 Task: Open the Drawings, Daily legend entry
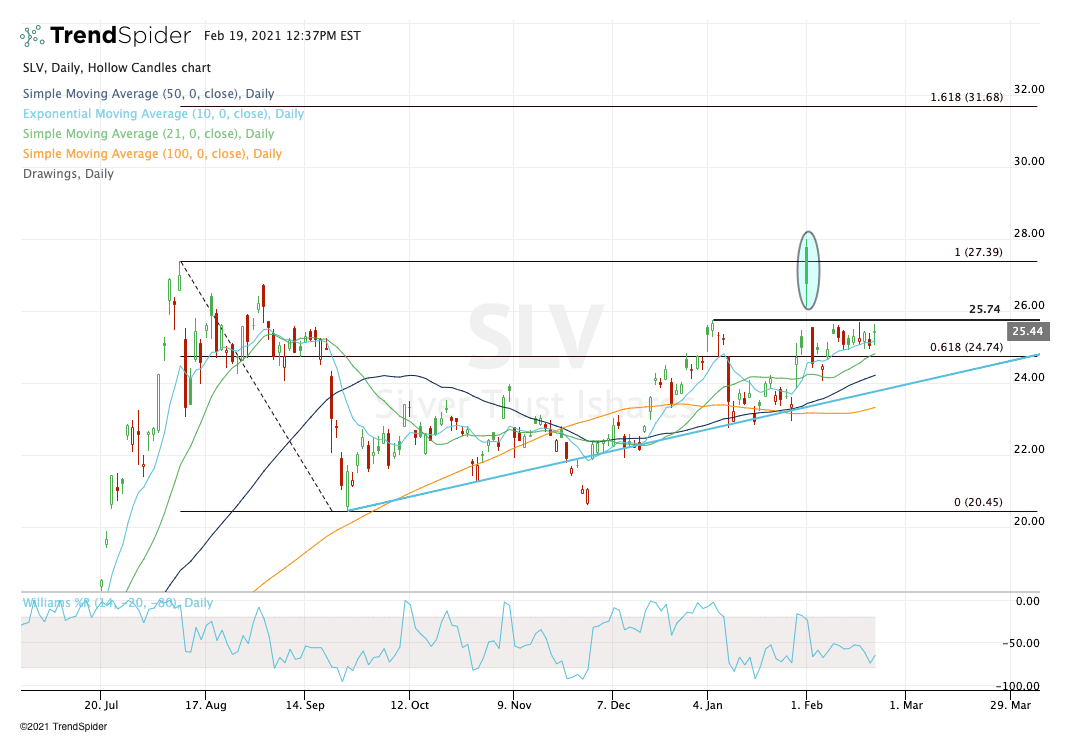click(68, 174)
